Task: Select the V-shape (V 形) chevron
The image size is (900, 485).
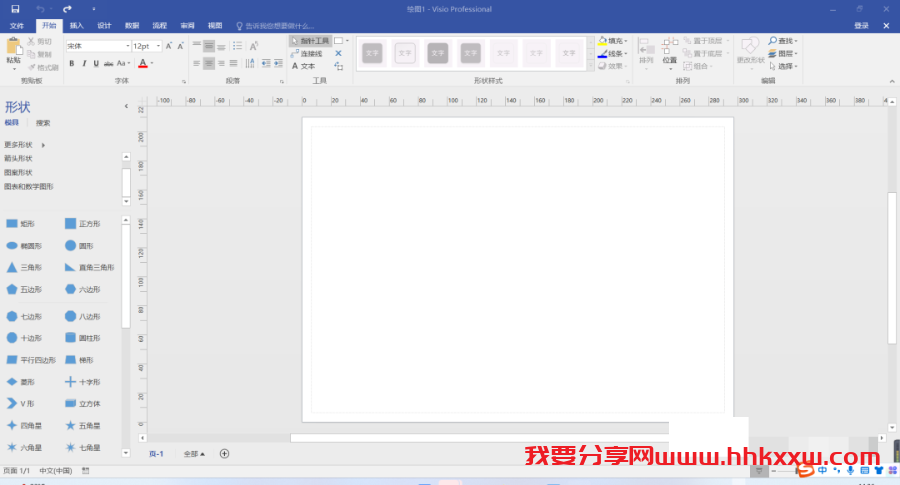Action: [21, 403]
